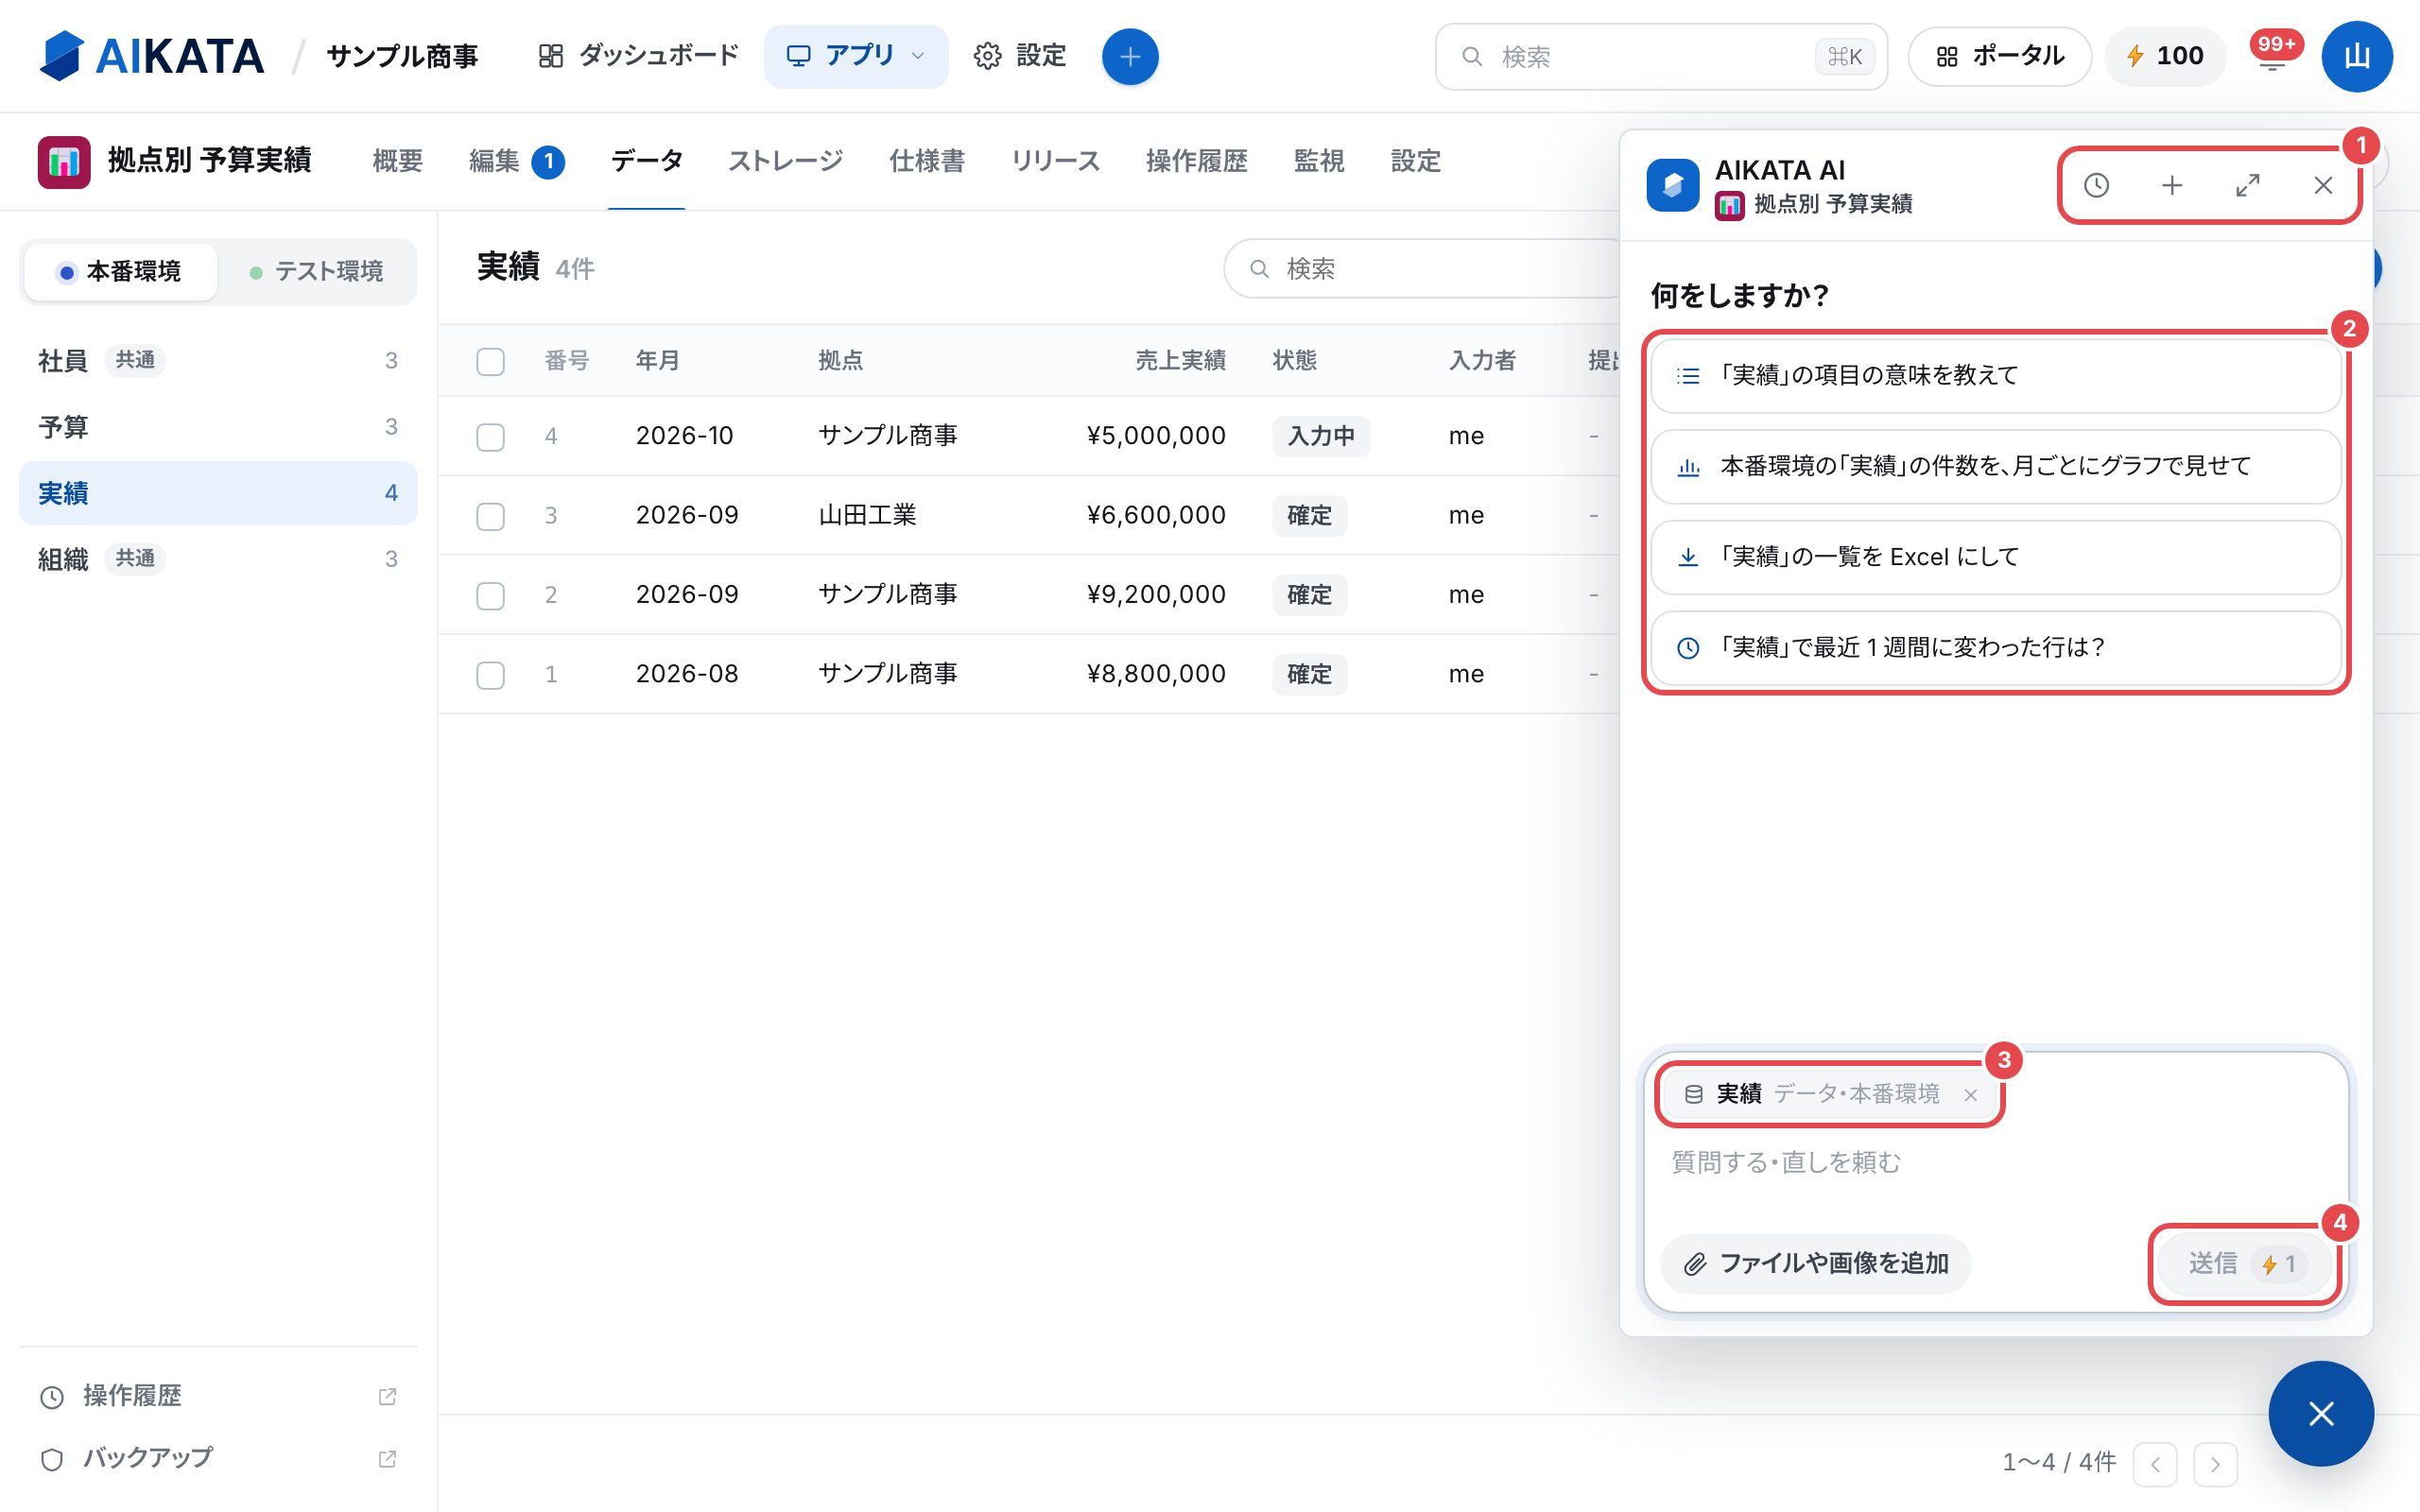Open ダッシュボード in top navigation
The image size is (2420, 1512).
click(638, 56)
